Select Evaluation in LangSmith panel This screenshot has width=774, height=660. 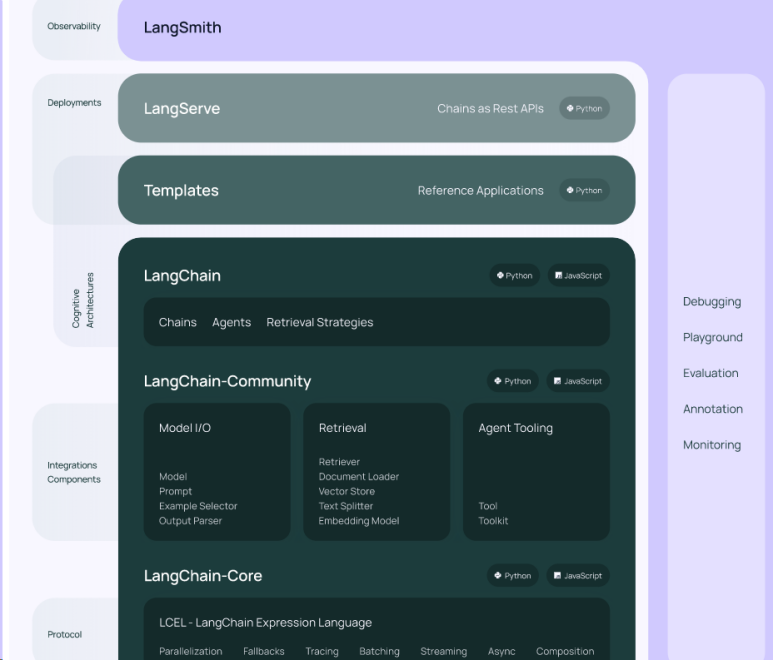pyautogui.click(x=710, y=373)
